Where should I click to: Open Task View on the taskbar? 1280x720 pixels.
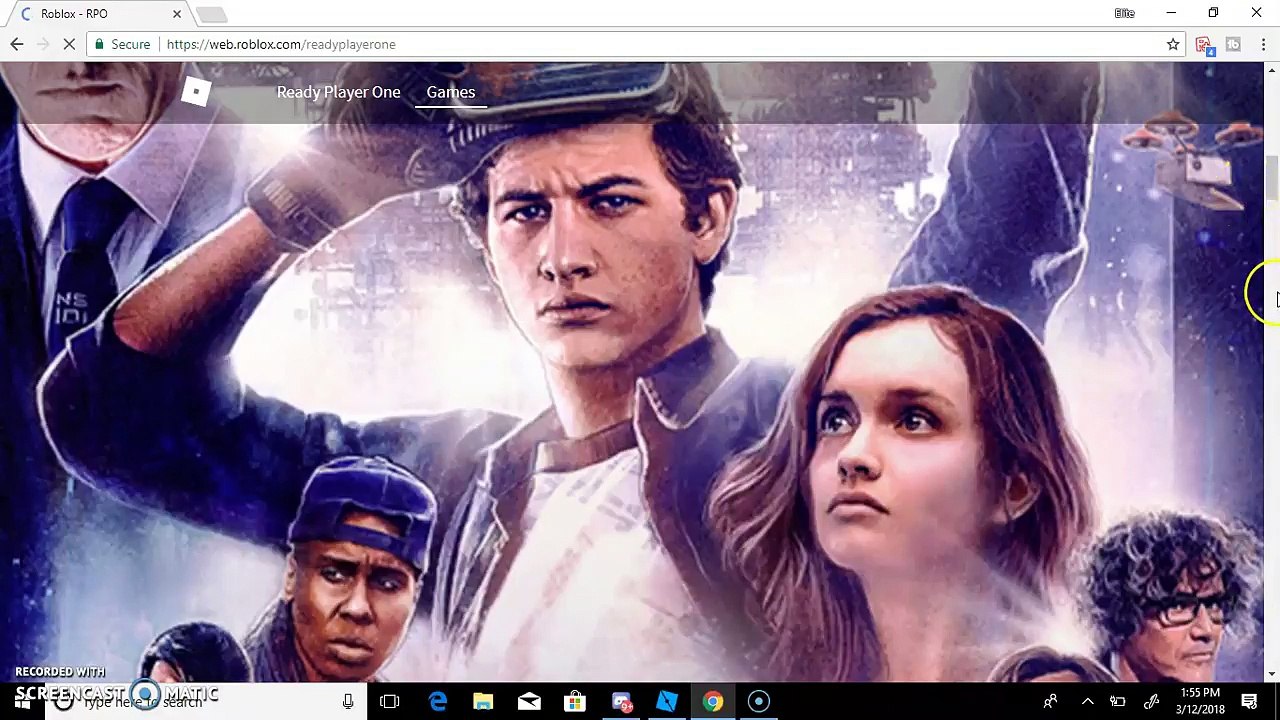click(390, 702)
